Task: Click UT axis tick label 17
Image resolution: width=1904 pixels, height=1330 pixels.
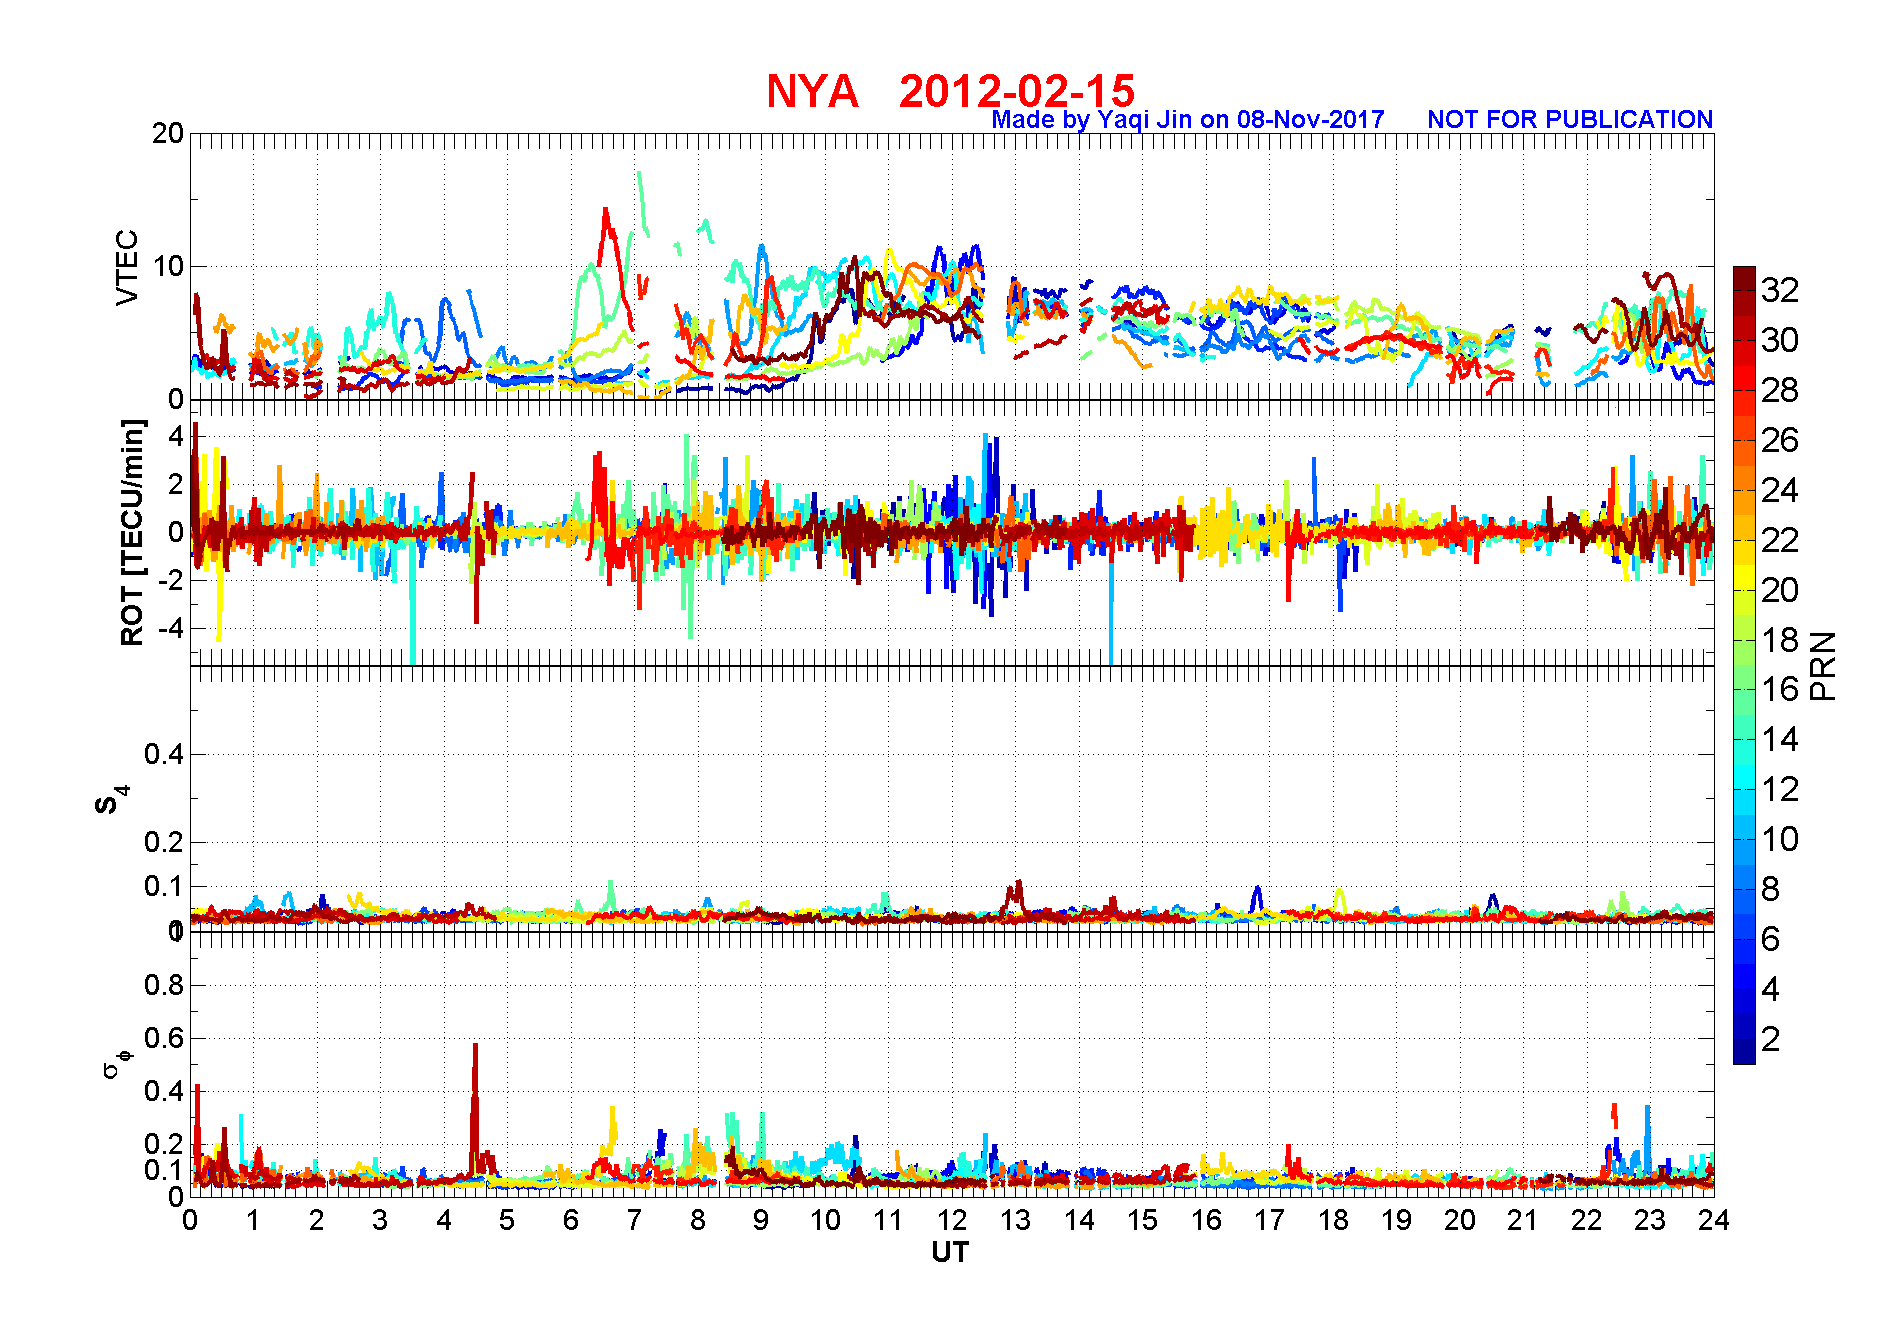Action: [1269, 1220]
